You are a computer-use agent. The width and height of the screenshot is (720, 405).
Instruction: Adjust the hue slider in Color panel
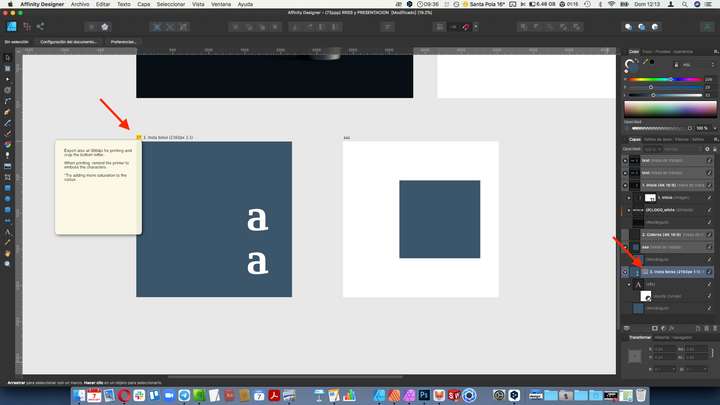coord(665,79)
